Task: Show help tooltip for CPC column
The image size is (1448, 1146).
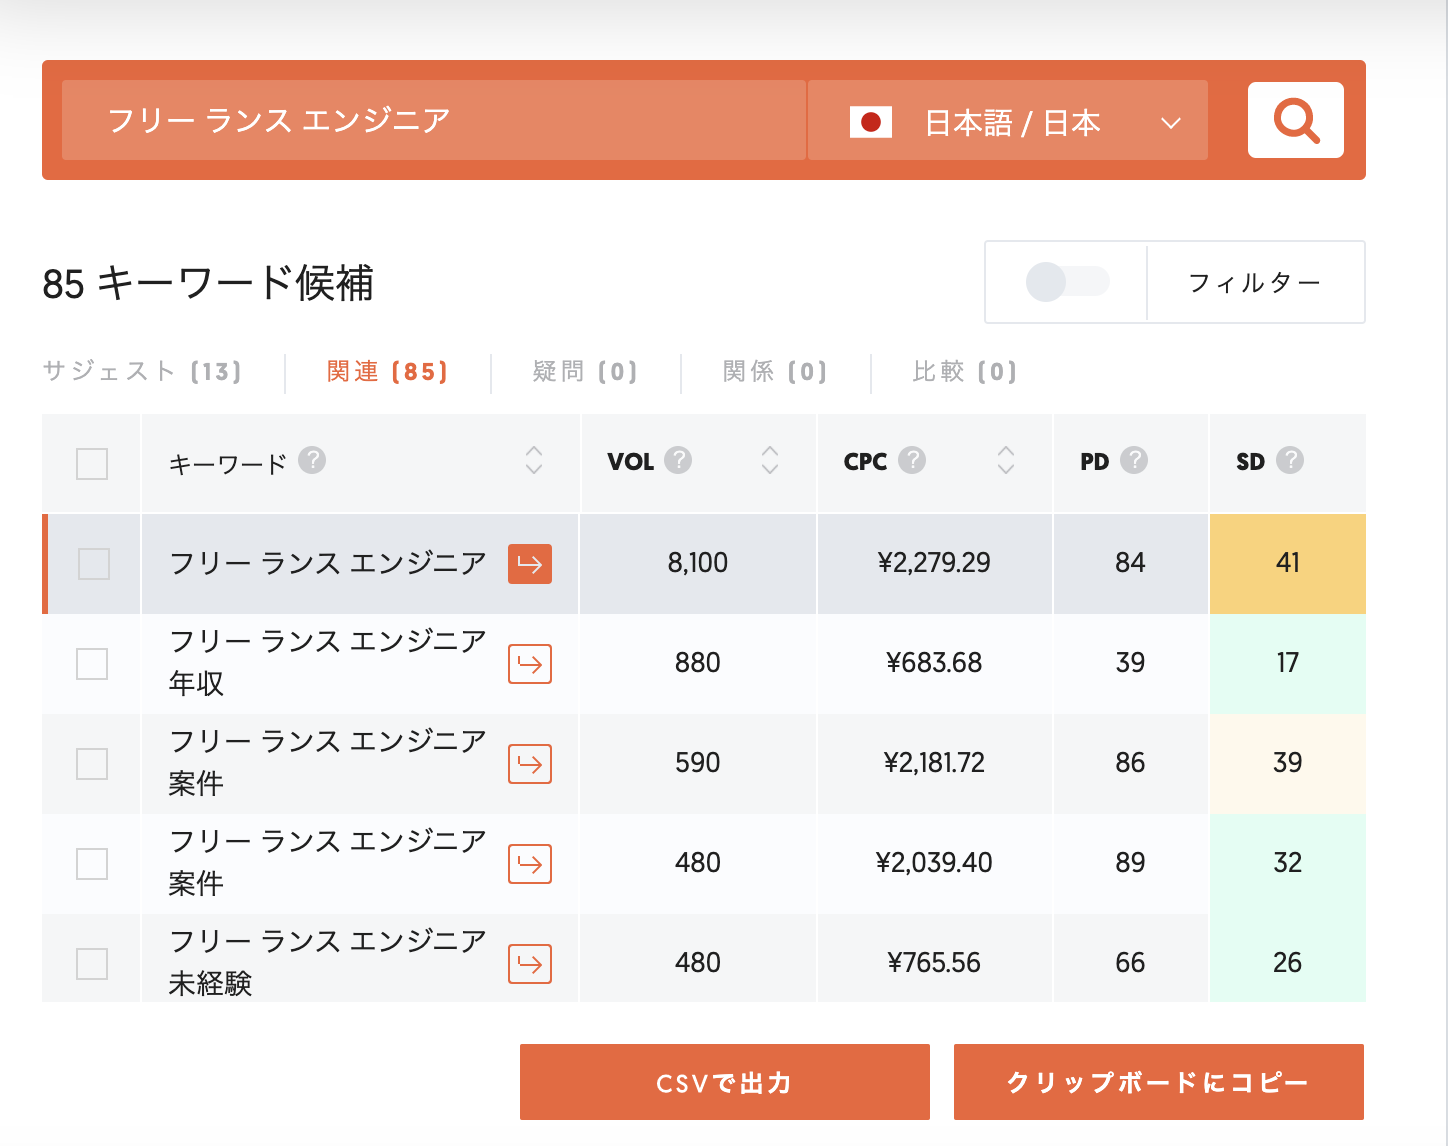Action: click(912, 461)
